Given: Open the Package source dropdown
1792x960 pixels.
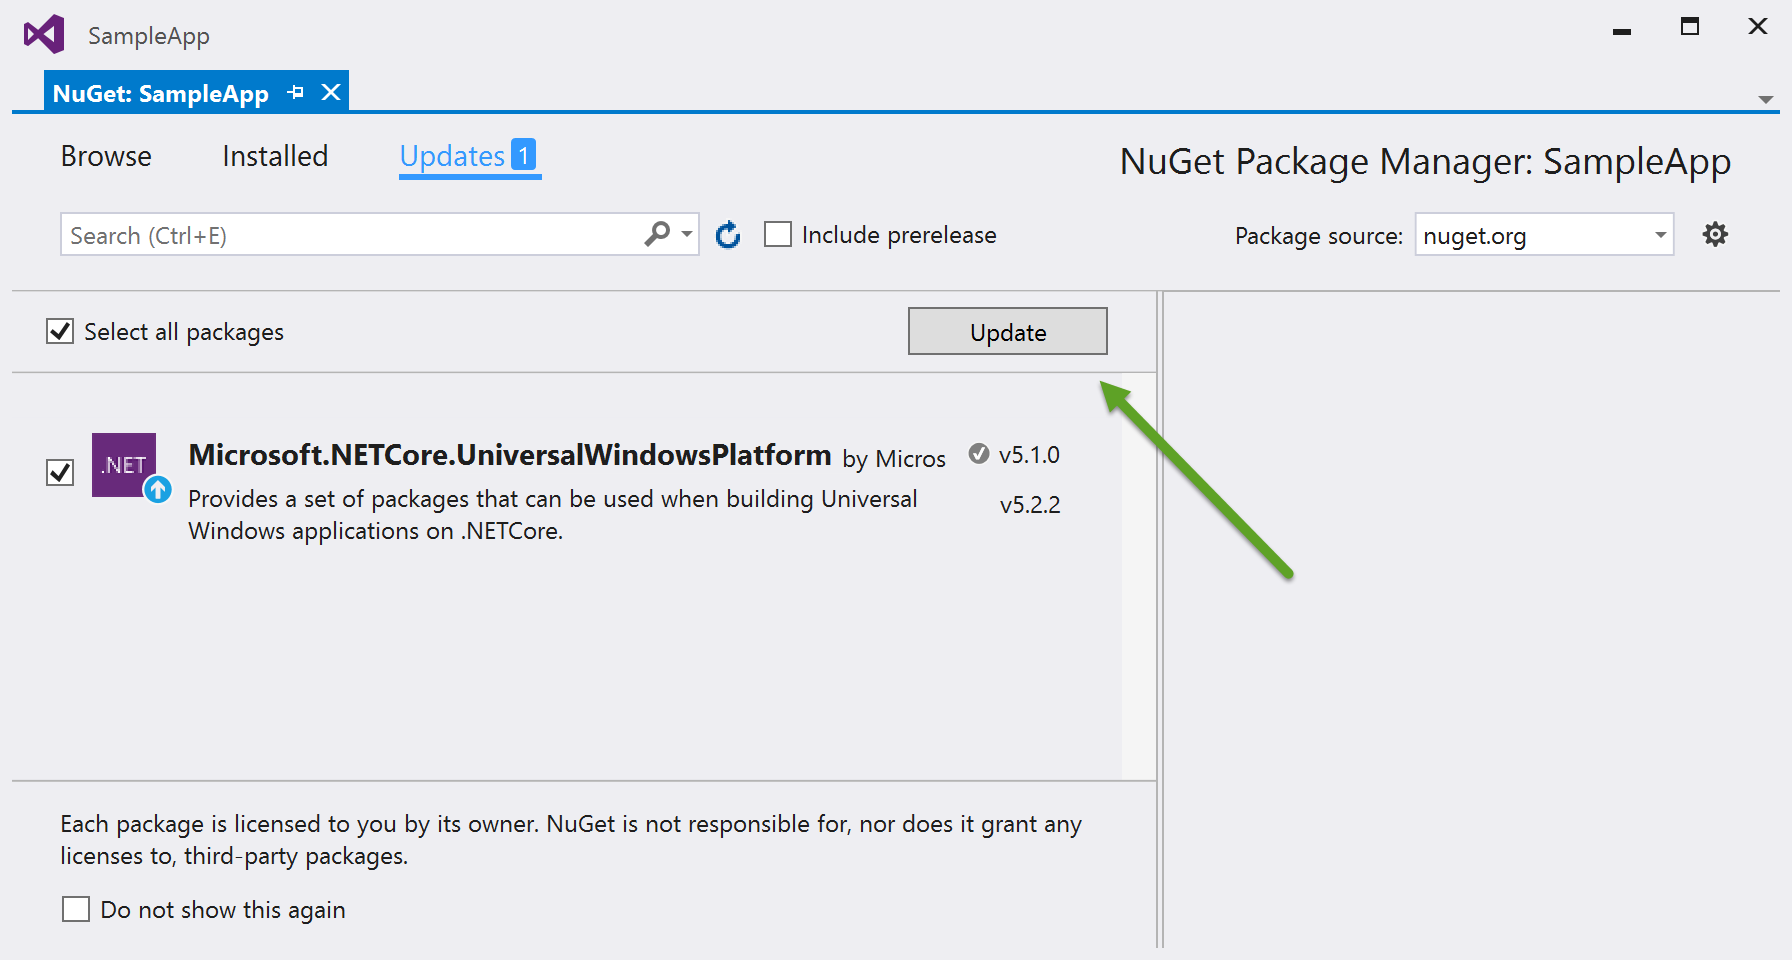Looking at the screenshot, I should tap(1544, 235).
